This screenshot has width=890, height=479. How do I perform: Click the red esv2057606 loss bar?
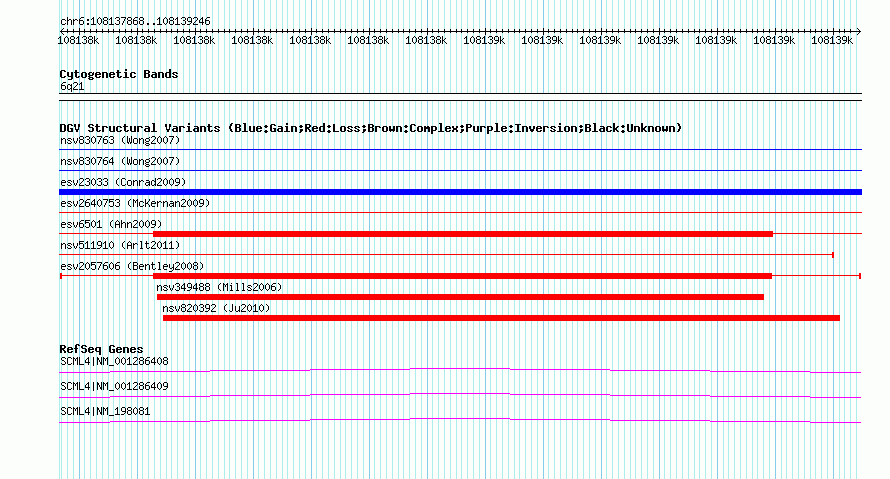[462, 276]
